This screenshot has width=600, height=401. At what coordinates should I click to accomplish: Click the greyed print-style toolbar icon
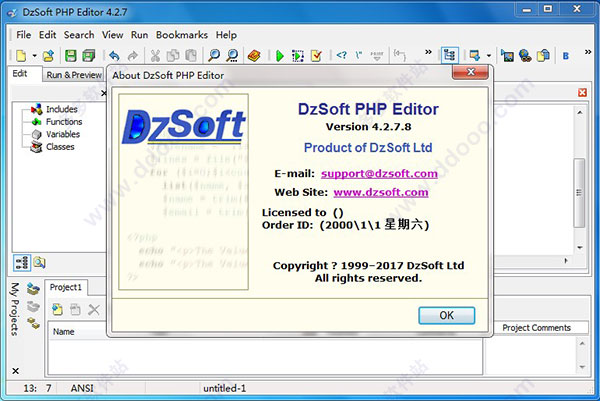click(x=377, y=56)
